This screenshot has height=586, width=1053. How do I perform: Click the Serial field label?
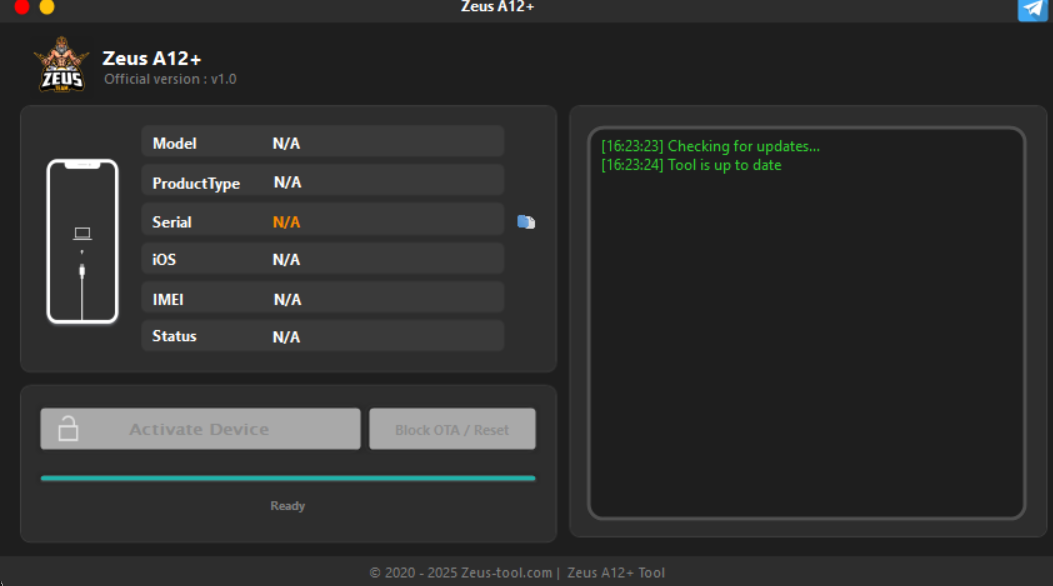pos(172,222)
